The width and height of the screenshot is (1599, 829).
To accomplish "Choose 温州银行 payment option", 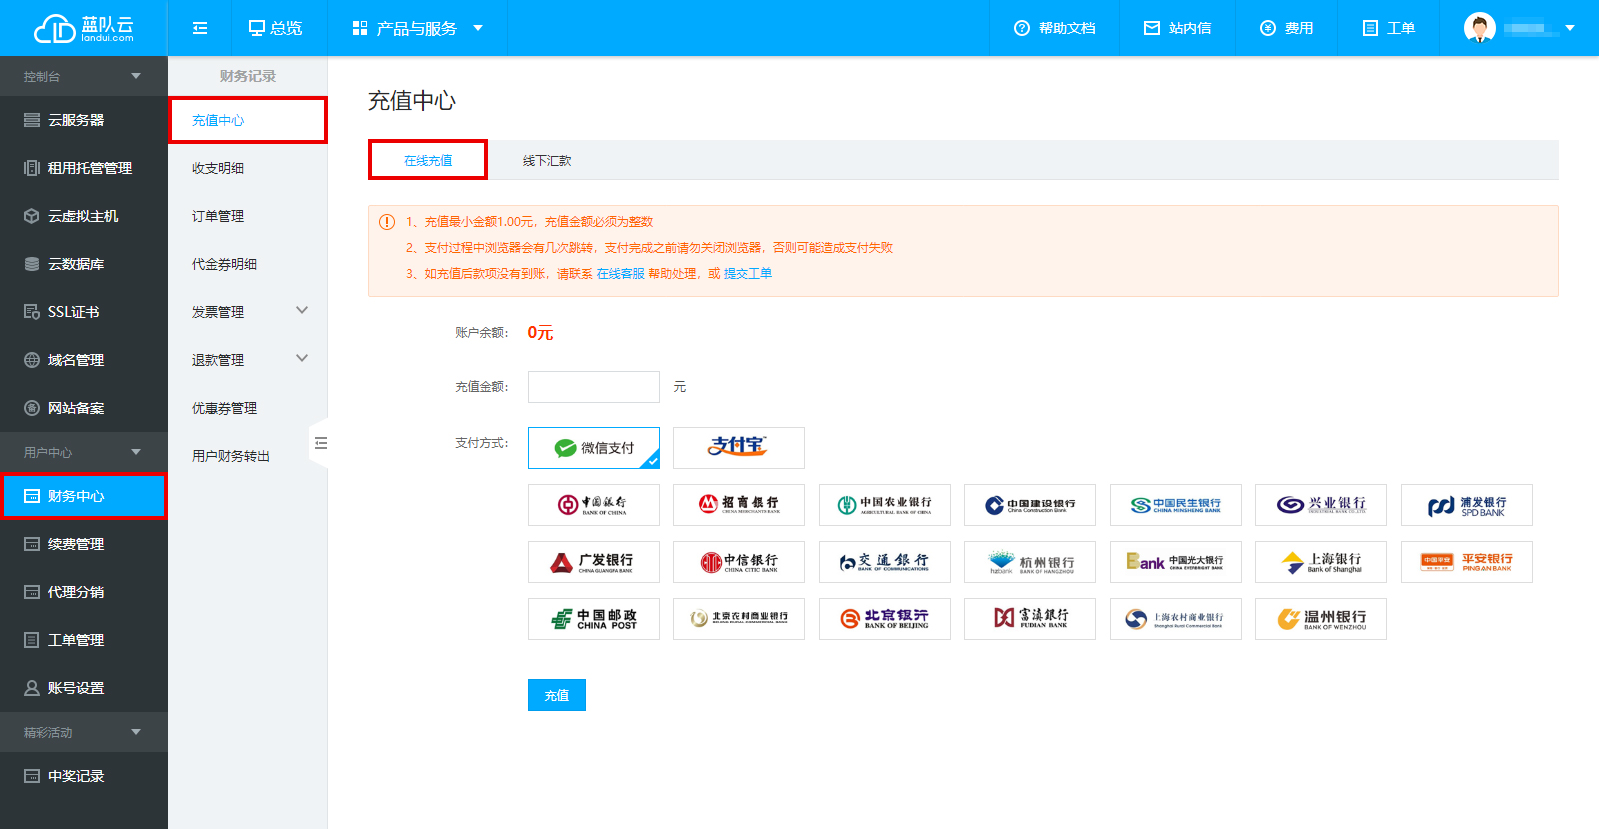I will coord(1321,619).
